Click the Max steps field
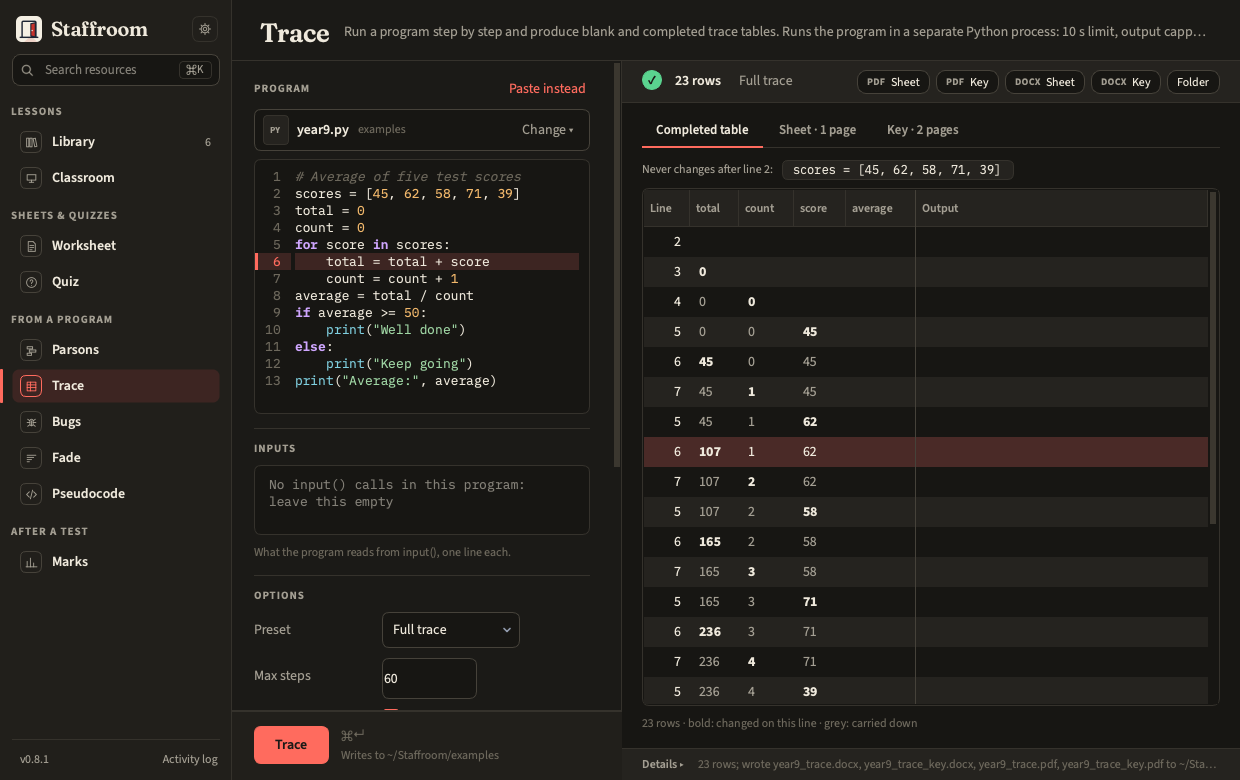1240x780 pixels. [429, 678]
